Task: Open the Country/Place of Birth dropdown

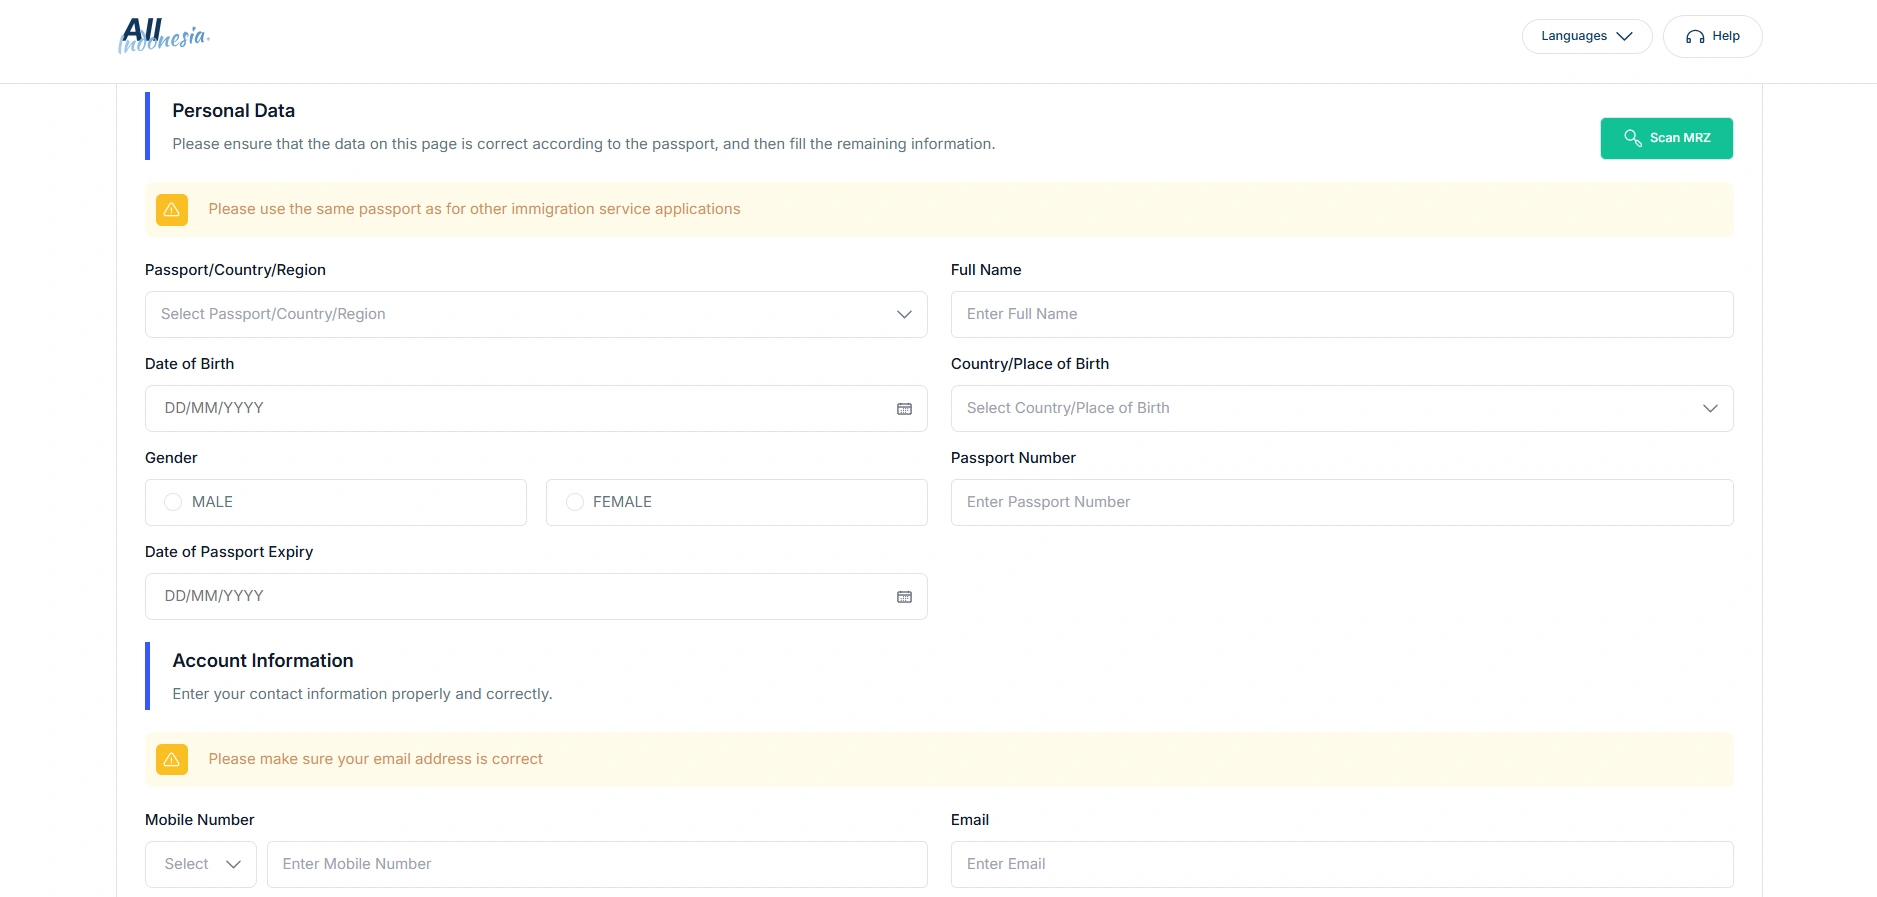Action: [x=1341, y=408]
